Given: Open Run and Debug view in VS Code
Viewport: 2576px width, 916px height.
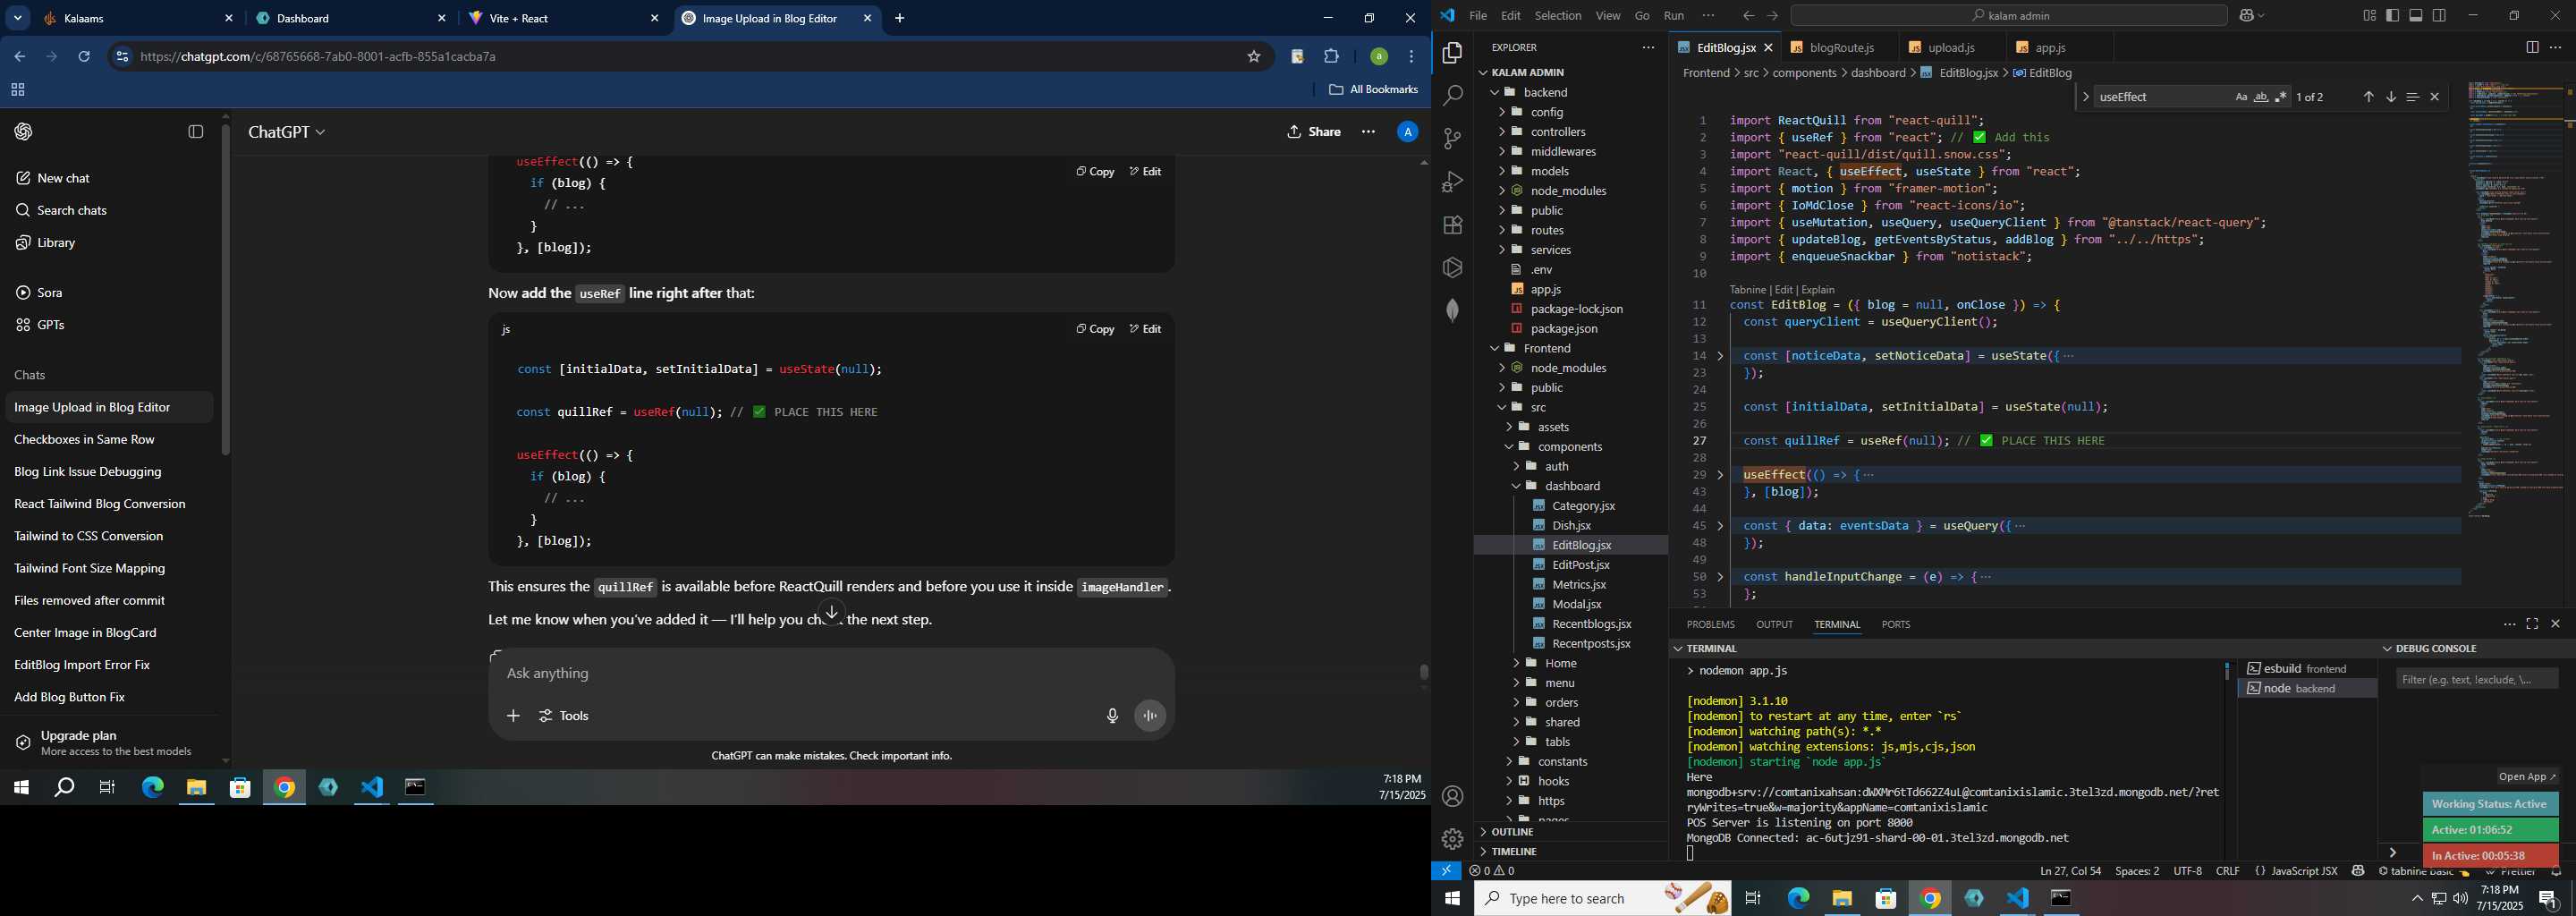Looking at the screenshot, I should pos(1452,182).
